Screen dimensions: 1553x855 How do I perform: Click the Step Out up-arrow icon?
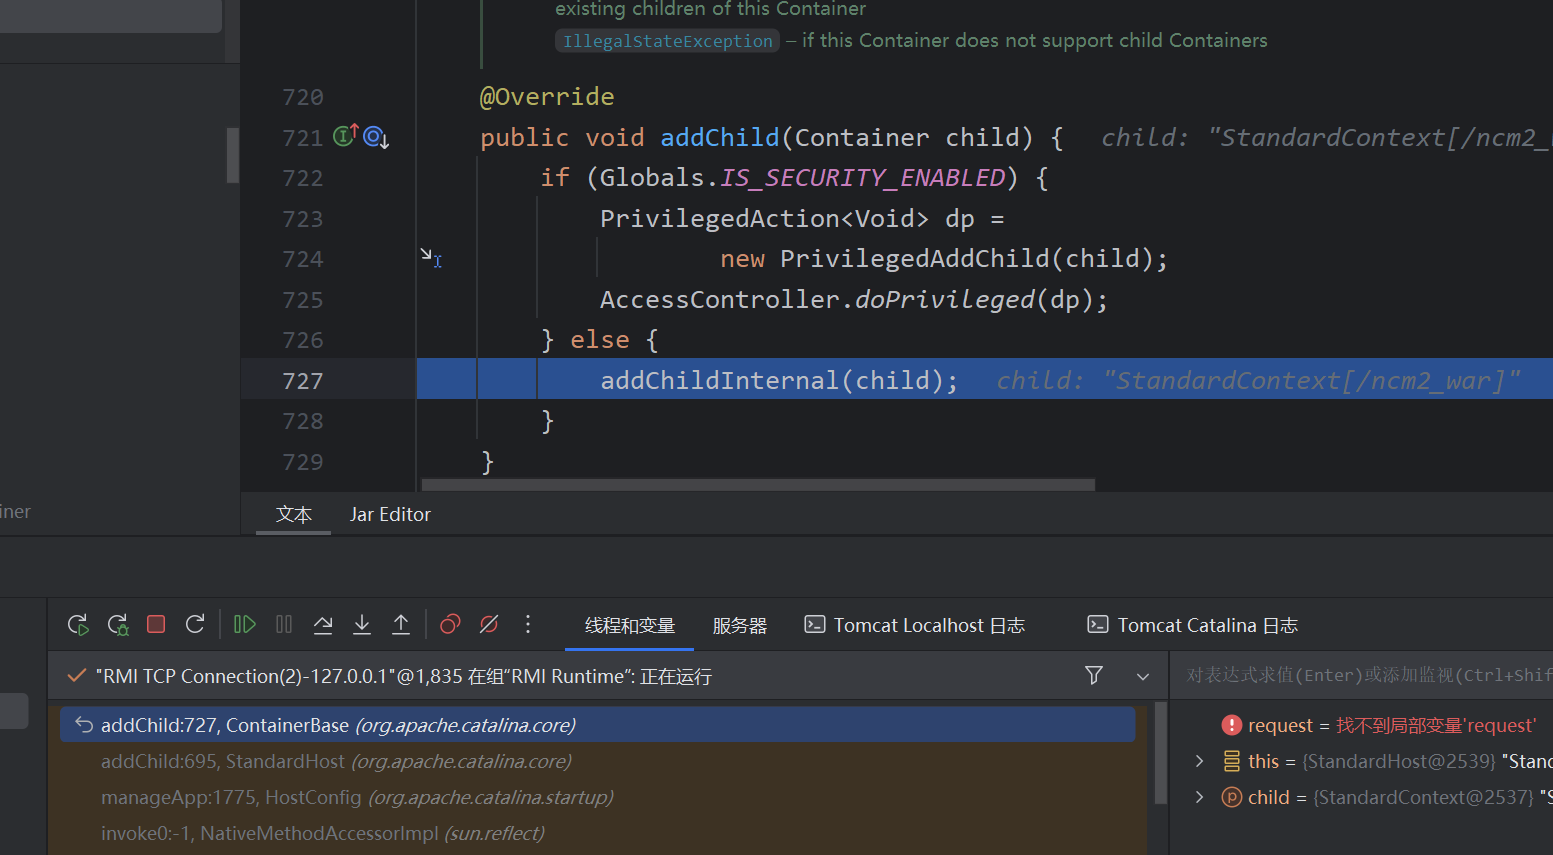coord(401,625)
